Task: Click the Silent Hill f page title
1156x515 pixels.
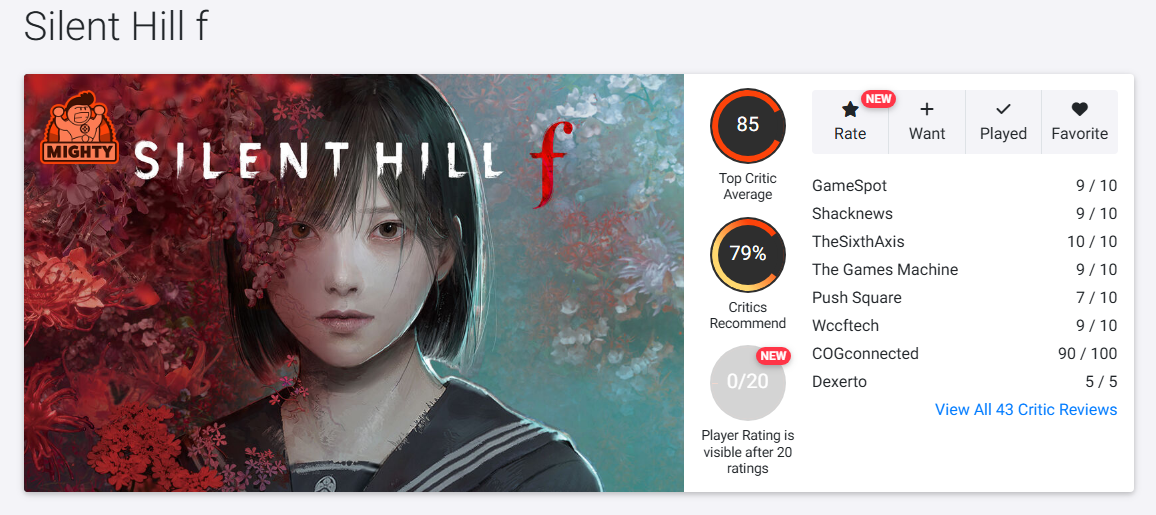Action: point(116,28)
